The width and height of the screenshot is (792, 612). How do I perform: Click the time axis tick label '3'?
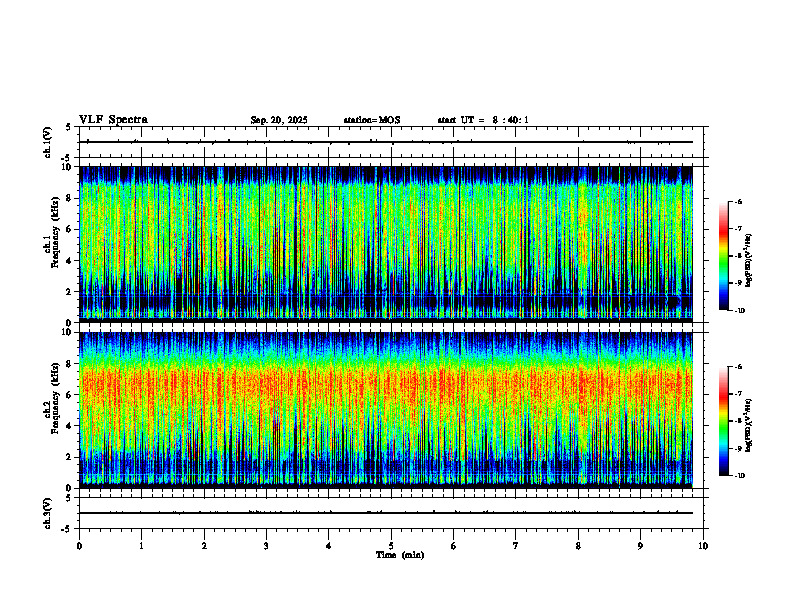click(x=266, y=546)
